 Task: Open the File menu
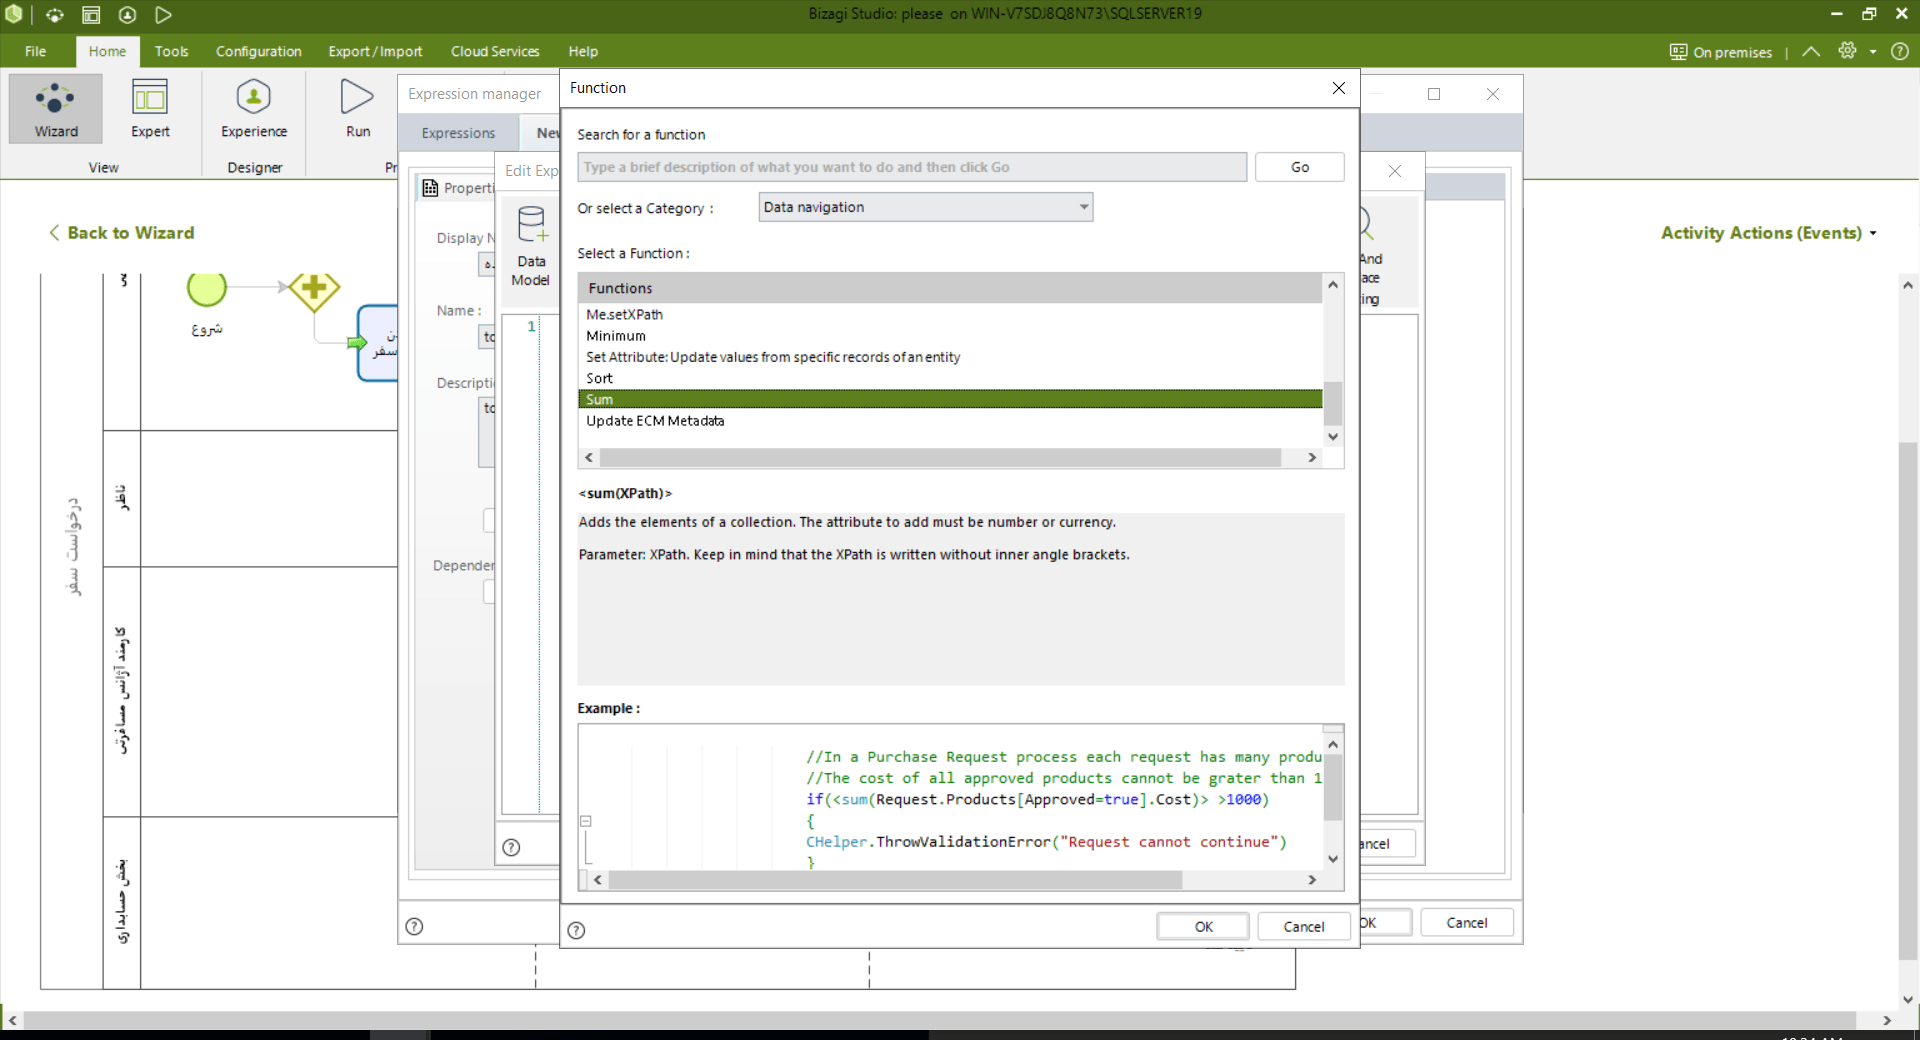(x=36, y=51)
